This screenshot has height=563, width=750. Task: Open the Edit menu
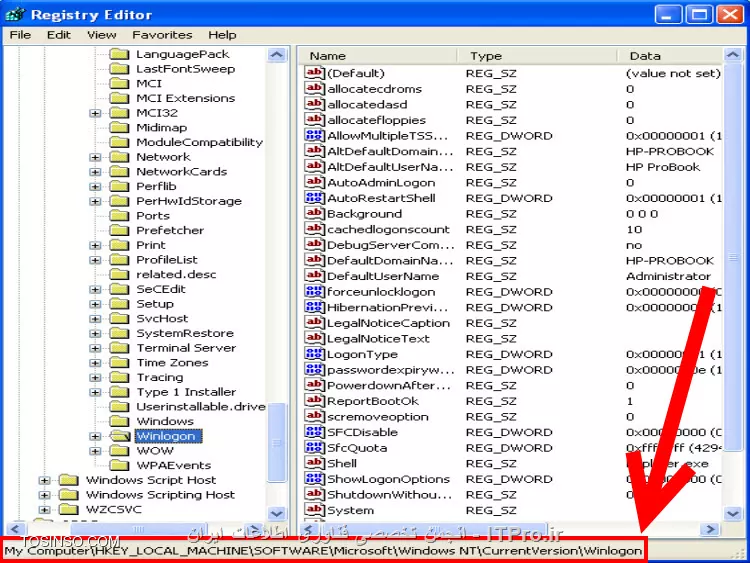coord(58,35)
